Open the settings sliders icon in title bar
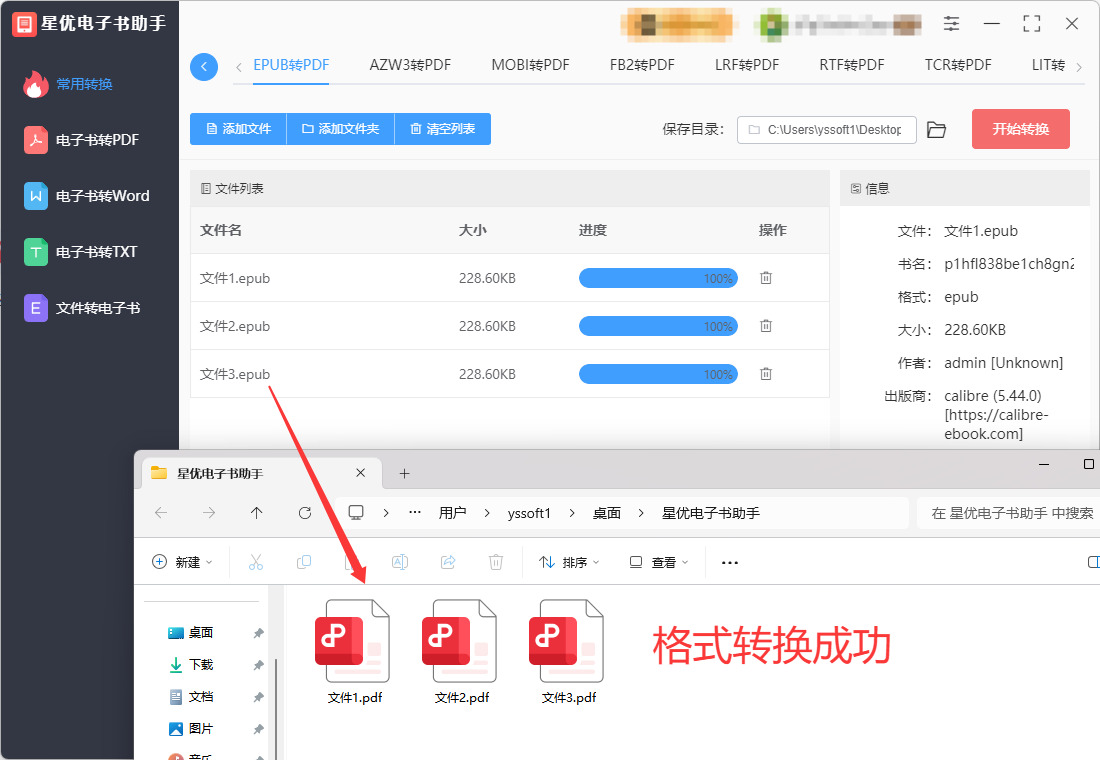The height and width of the screenshot is (760, 1100). click(951, 24)
